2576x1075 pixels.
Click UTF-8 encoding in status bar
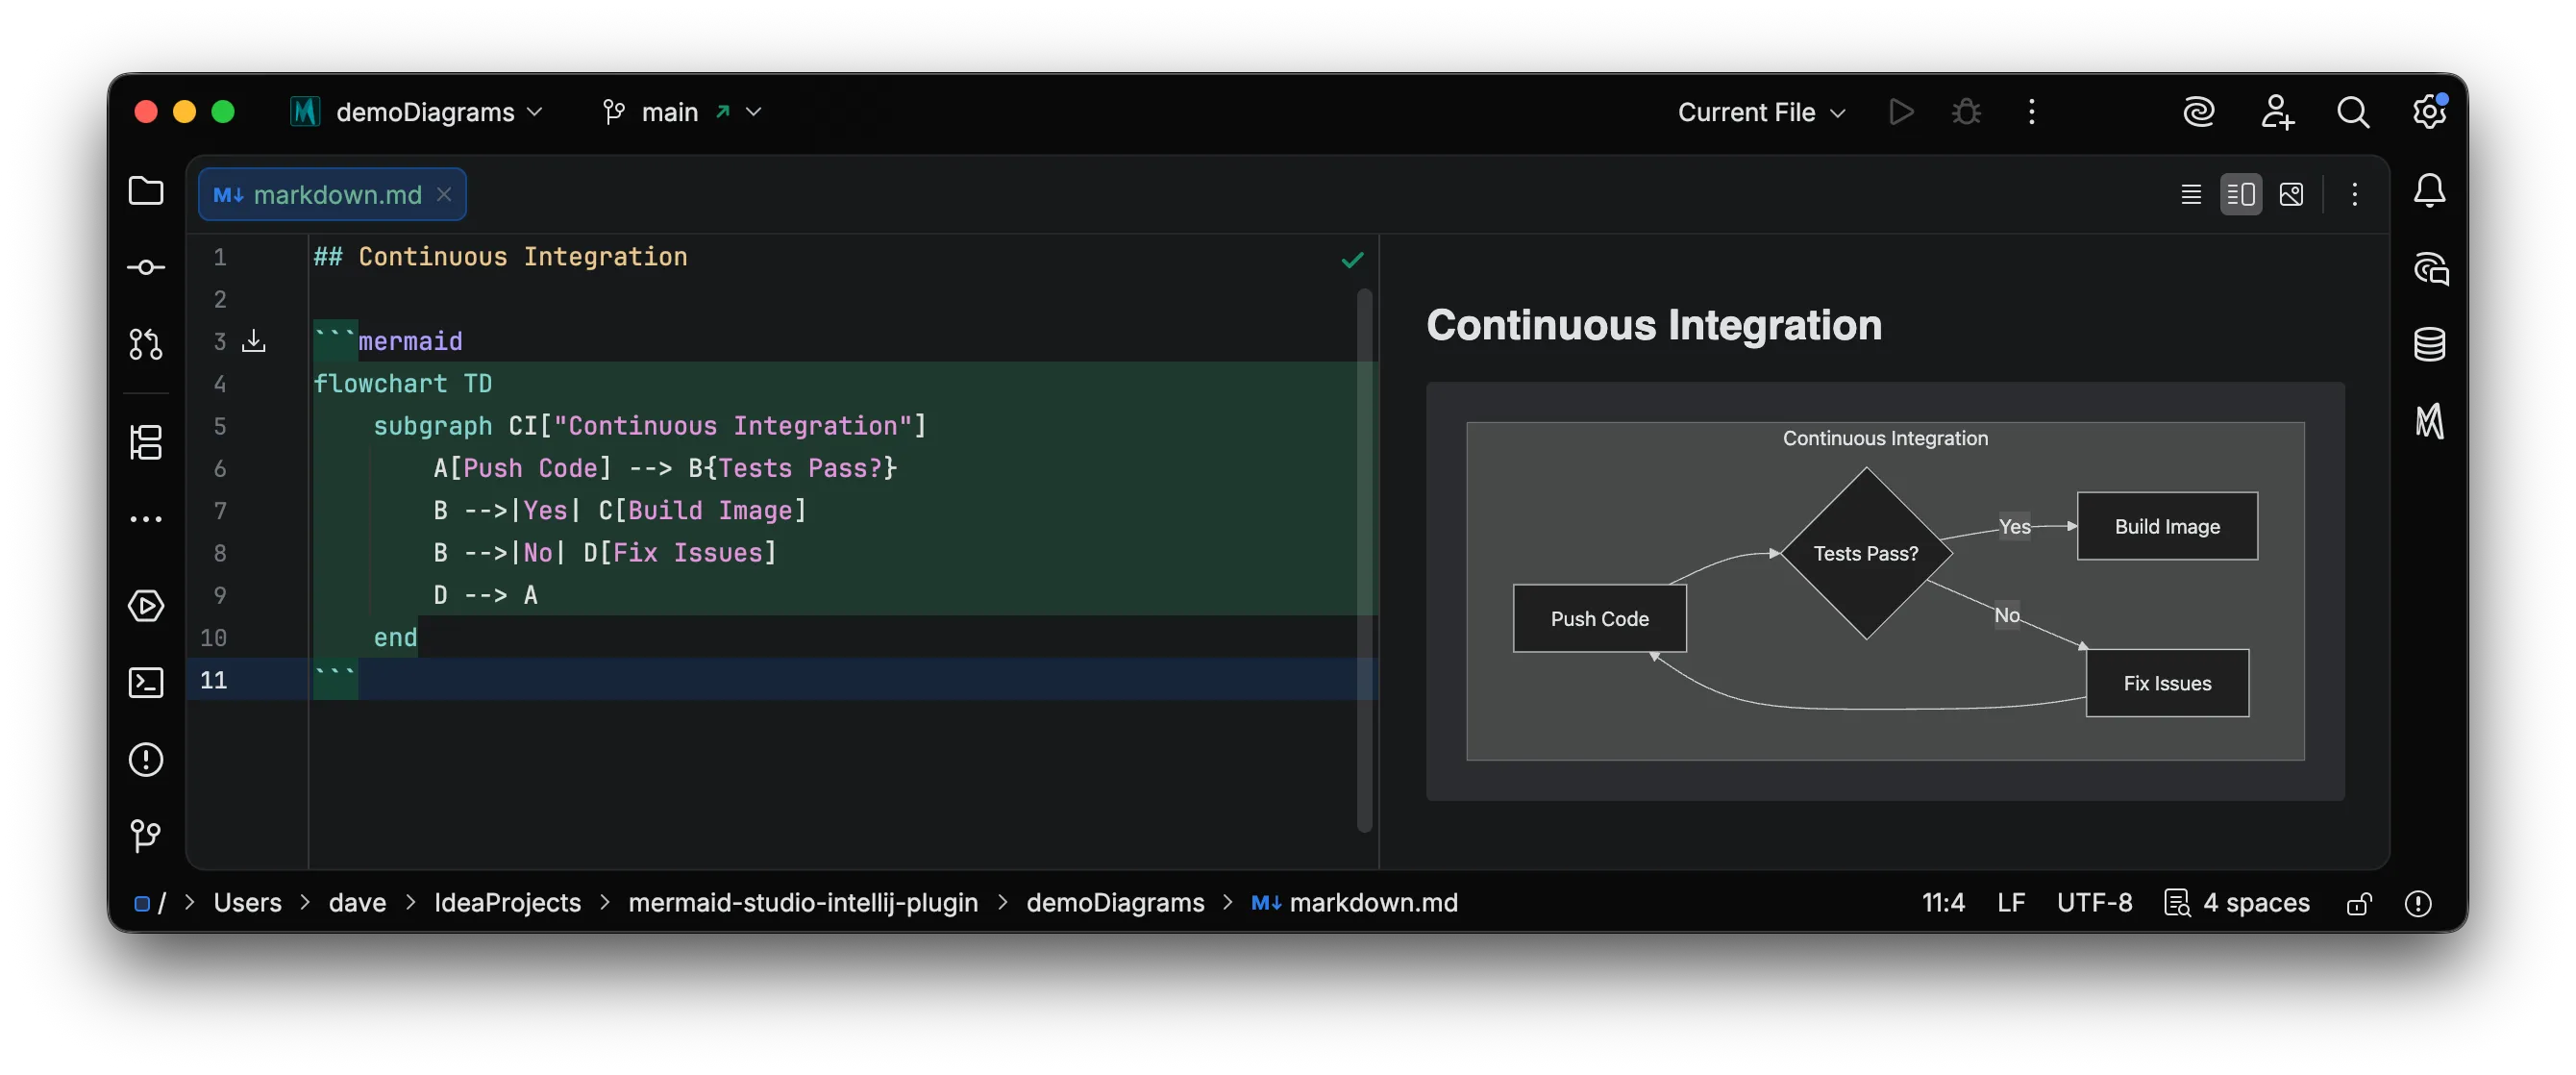point(2094,903)
